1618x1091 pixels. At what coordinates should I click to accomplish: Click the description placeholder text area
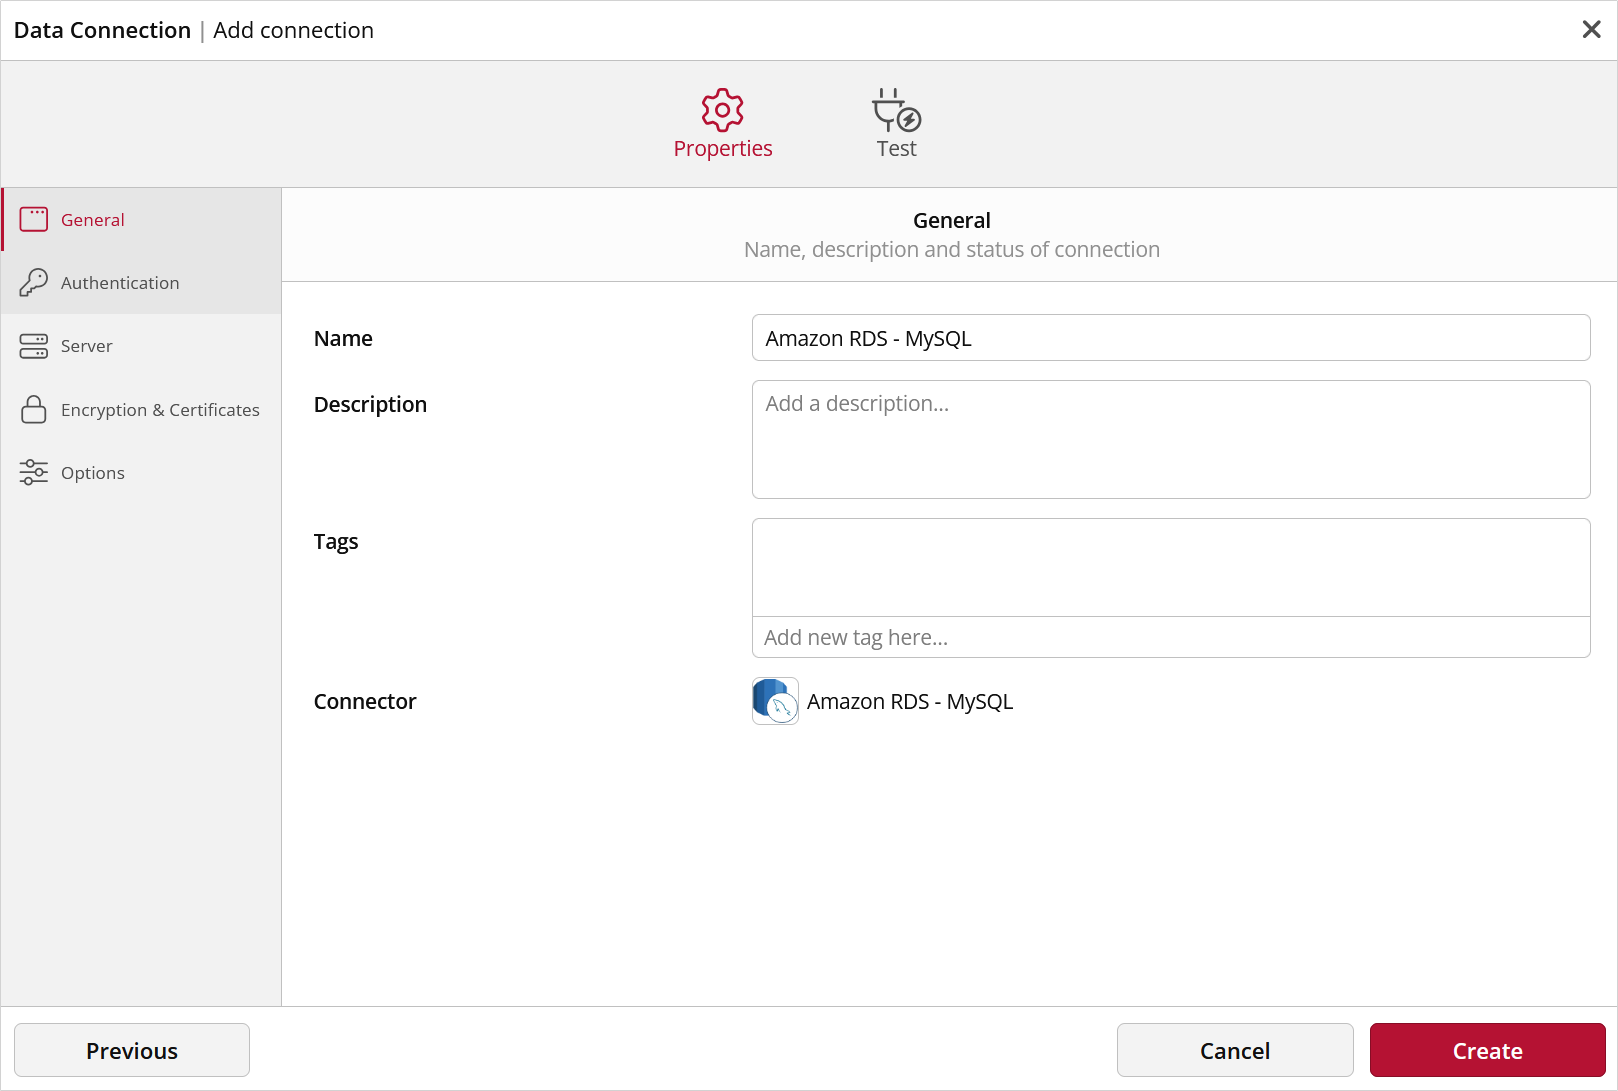1170,440
